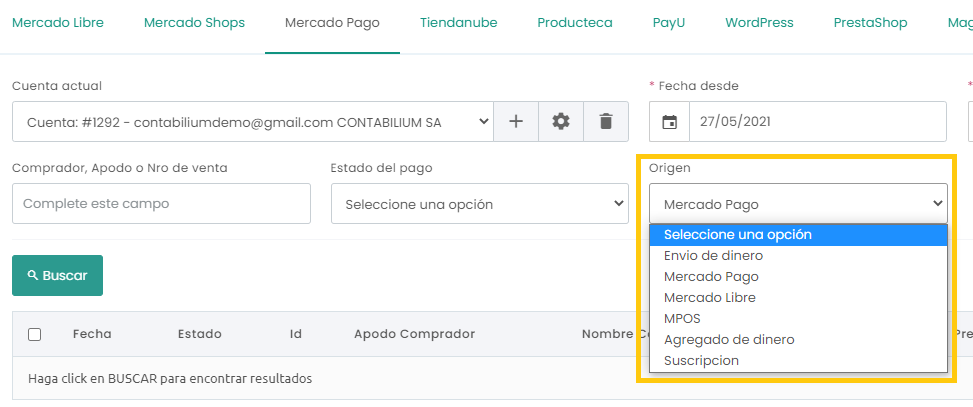Switch to the PayU tab
This screenshot has height=407, width=973.
pos(669,23)
